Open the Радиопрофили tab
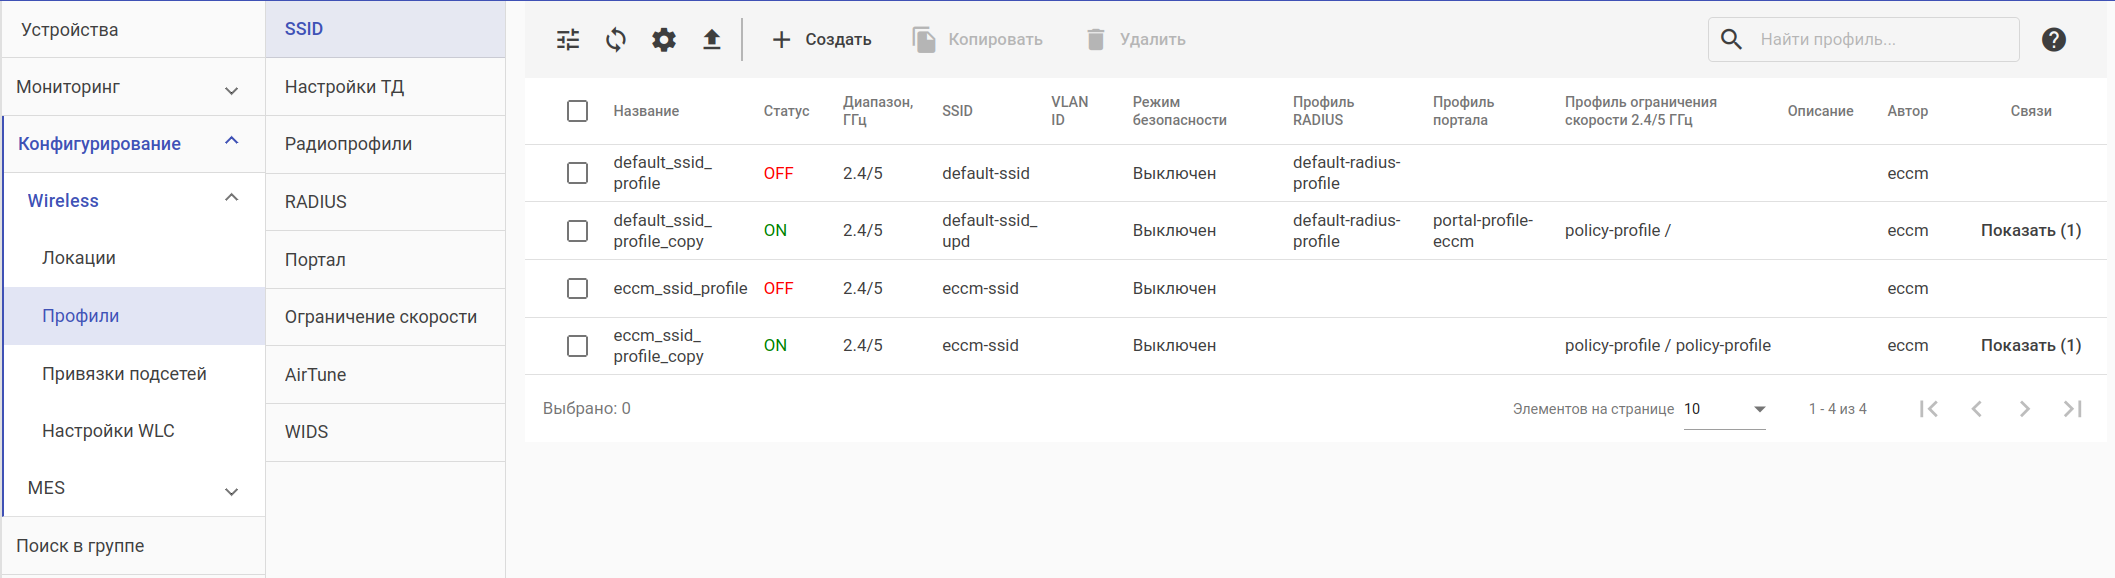This screenshot has height=578, width=2115. point(348,144)
